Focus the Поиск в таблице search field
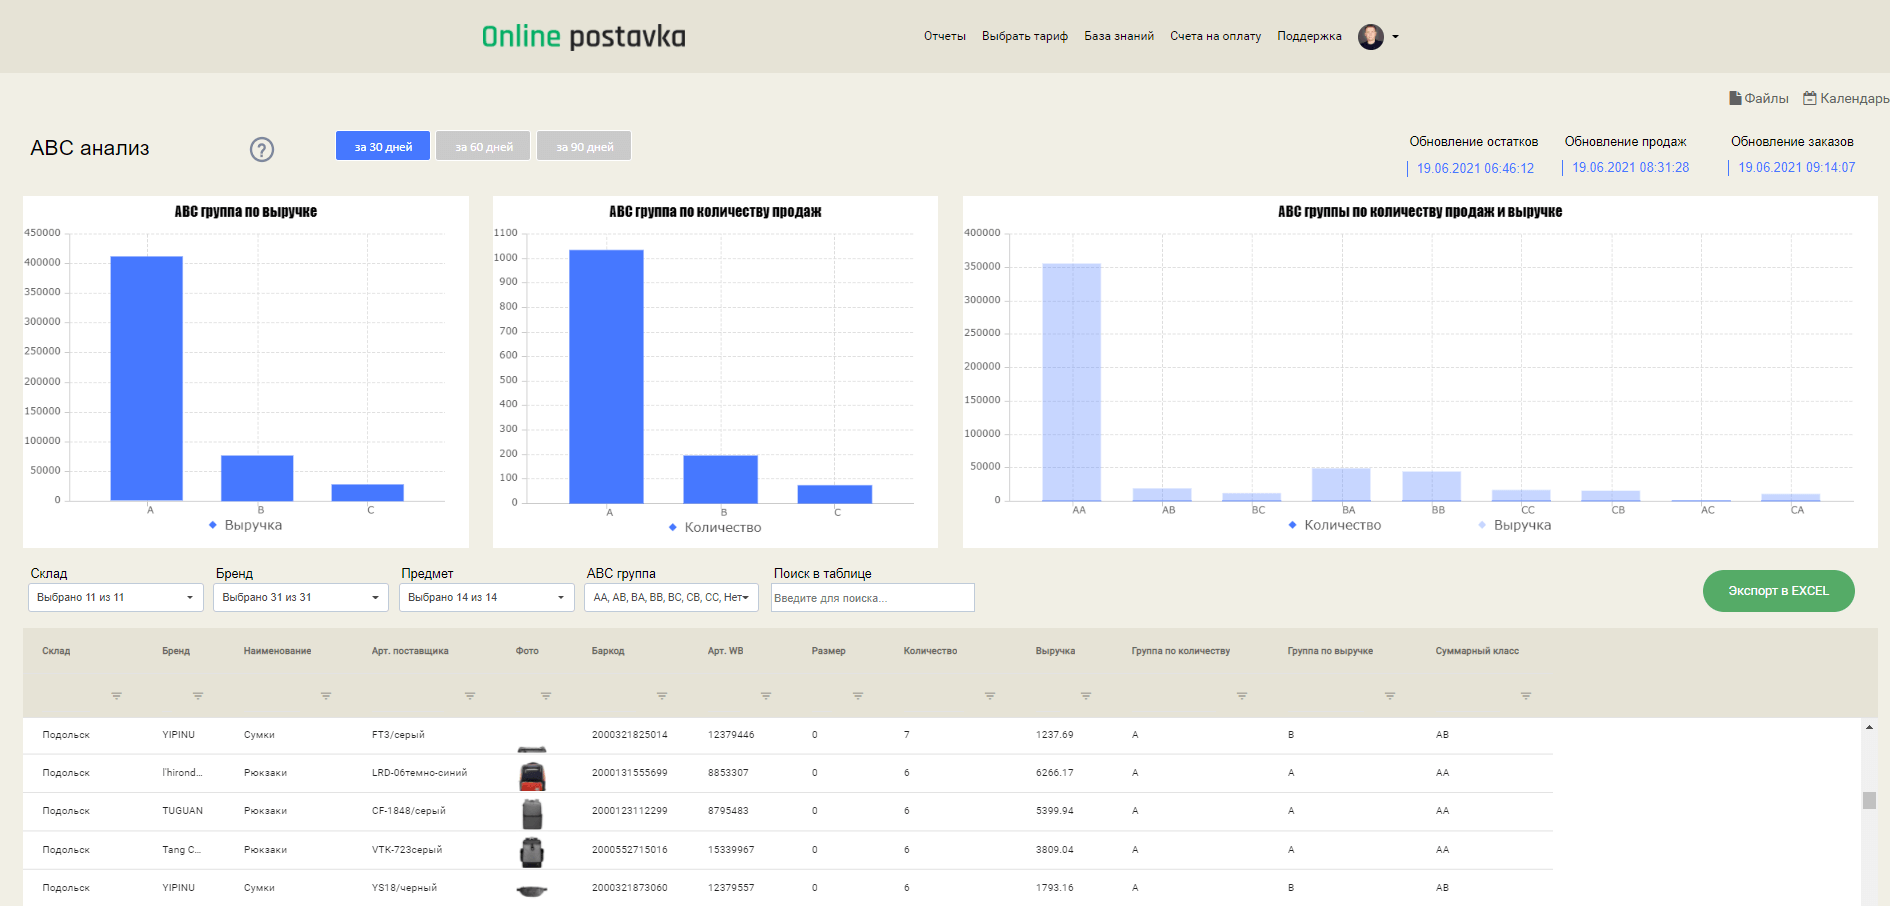This screenshot has width=1890, height=906. pos(873,597)
